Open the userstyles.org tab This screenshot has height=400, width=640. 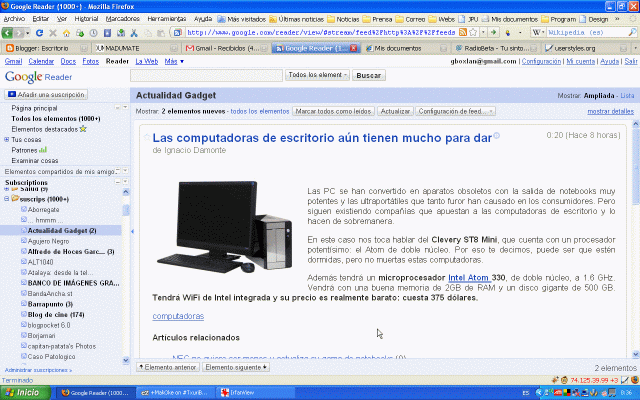pos(586,48)
